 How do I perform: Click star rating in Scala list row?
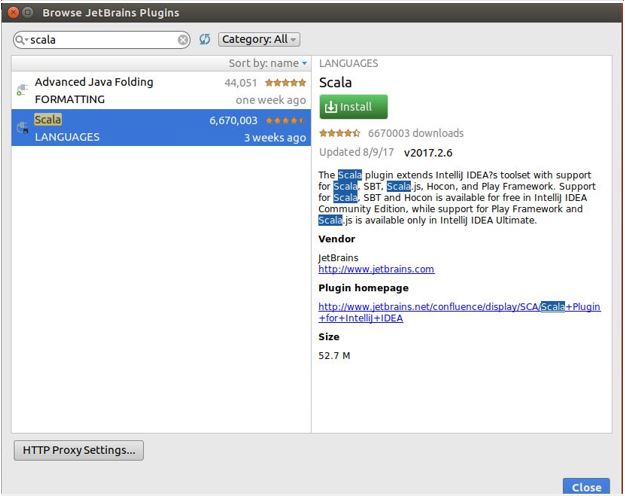click(x=285, y=120)
